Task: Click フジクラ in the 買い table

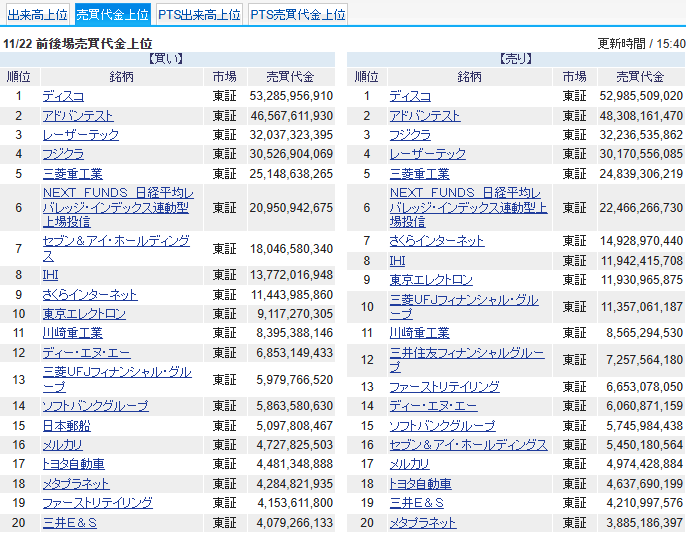Action: coord(63,154)
